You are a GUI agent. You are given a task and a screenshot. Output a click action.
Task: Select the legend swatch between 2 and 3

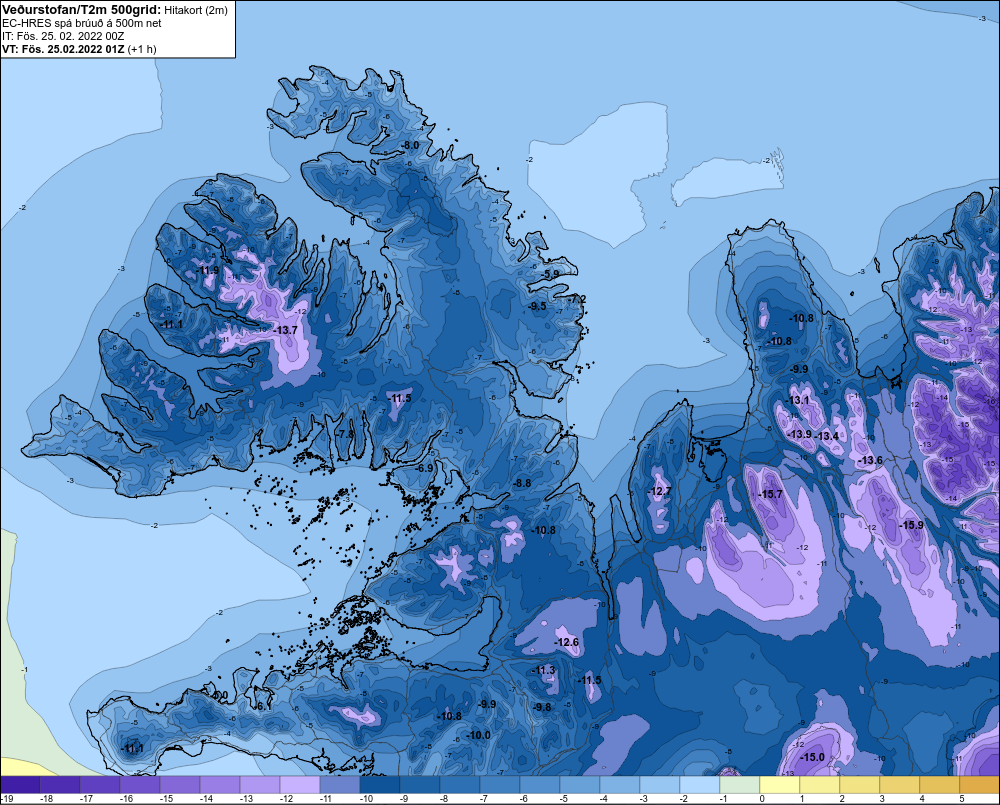coord(860,785)
